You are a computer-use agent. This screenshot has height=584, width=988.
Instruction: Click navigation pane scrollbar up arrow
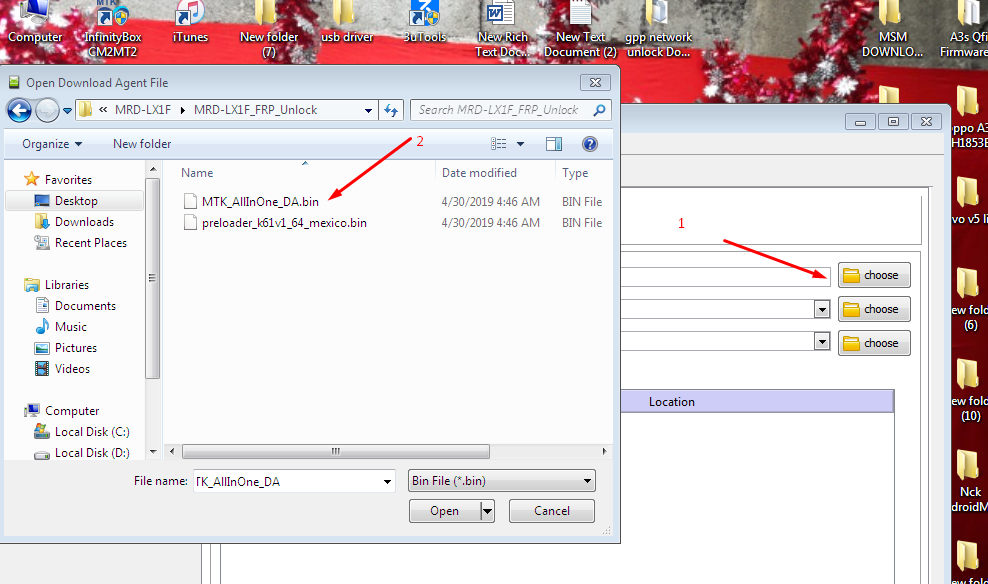coord(152,169)
